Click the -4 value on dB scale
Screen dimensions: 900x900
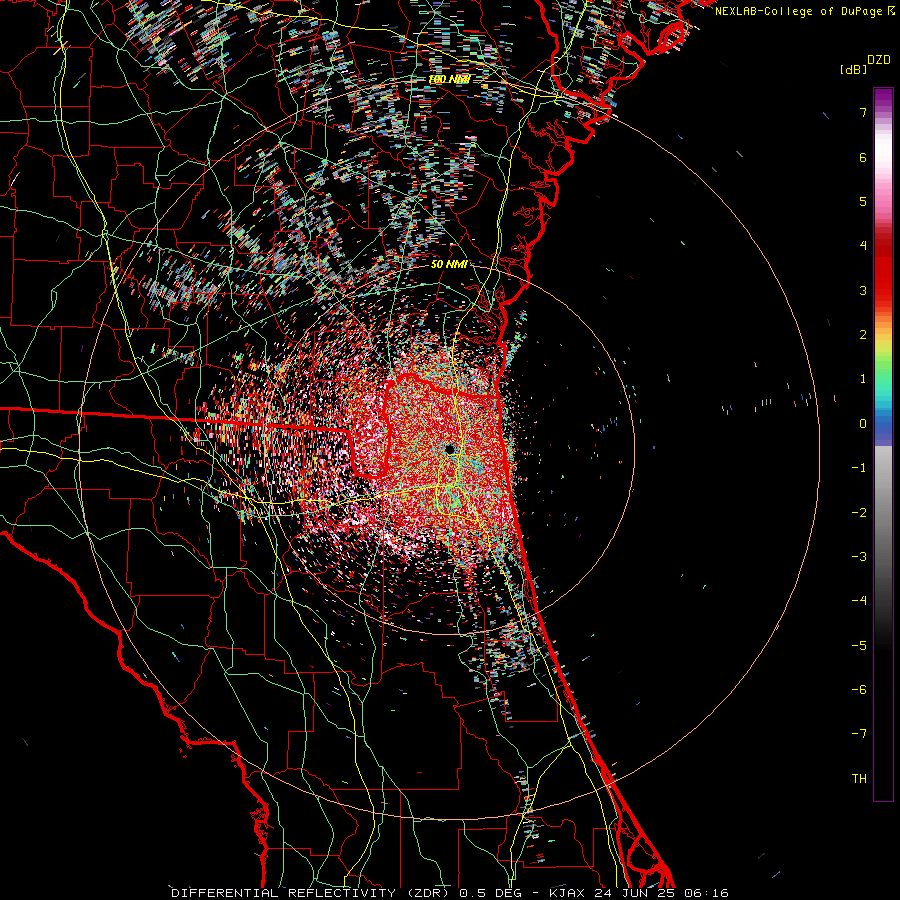(859, 601)
